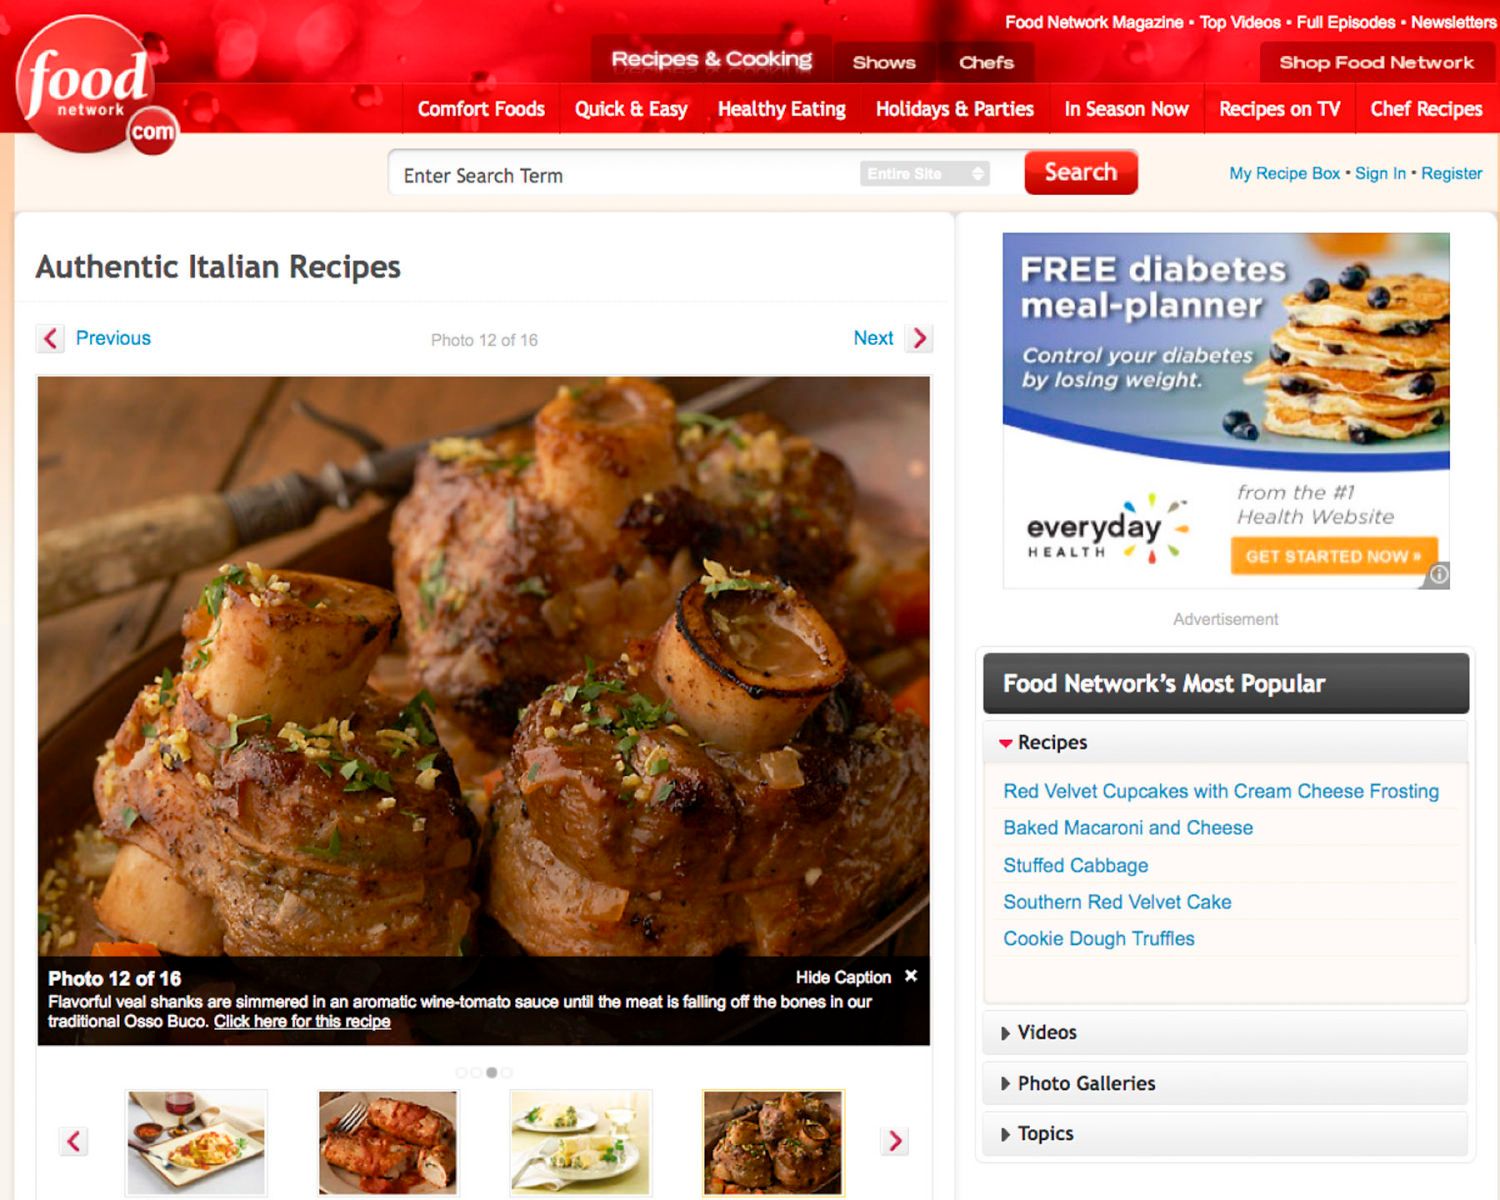The image size is (1500, 1200).
Task: Select the first carousel page dot
Action: tap(461, 1072)
